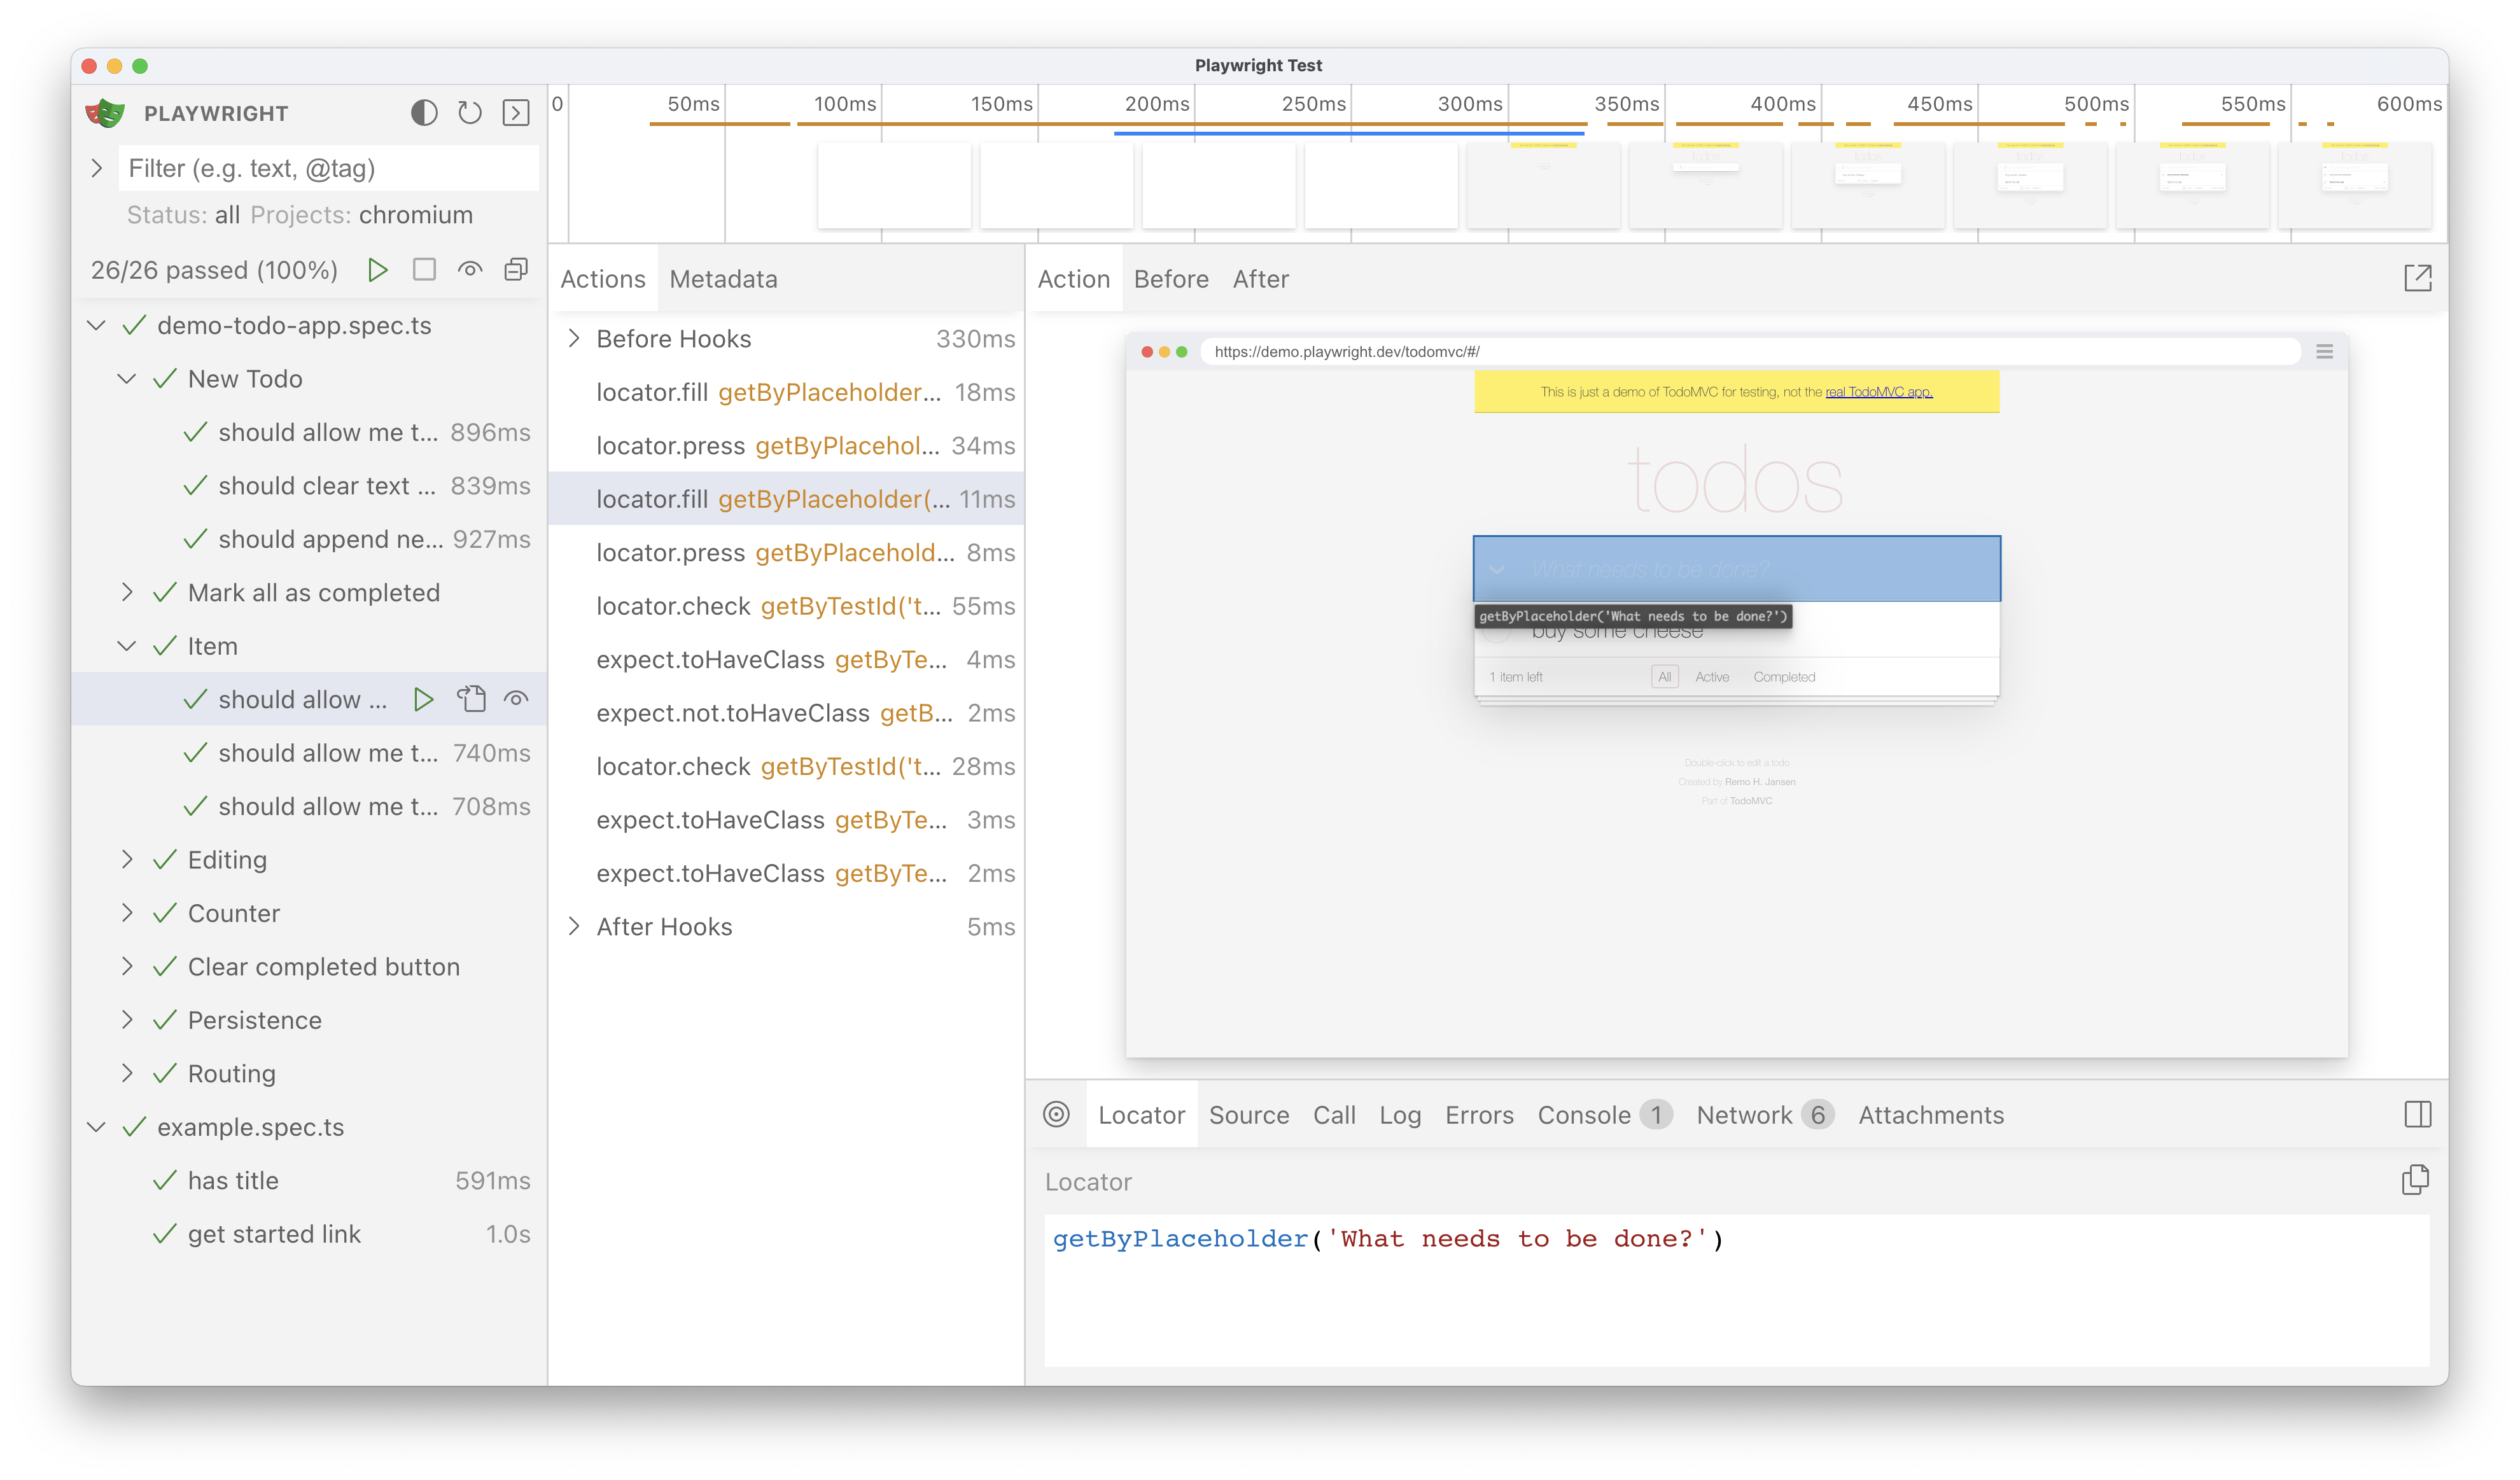Toggle the sidebar position layout icon
This screenshot has height=1480, width=2520.
[2417, 1114]
